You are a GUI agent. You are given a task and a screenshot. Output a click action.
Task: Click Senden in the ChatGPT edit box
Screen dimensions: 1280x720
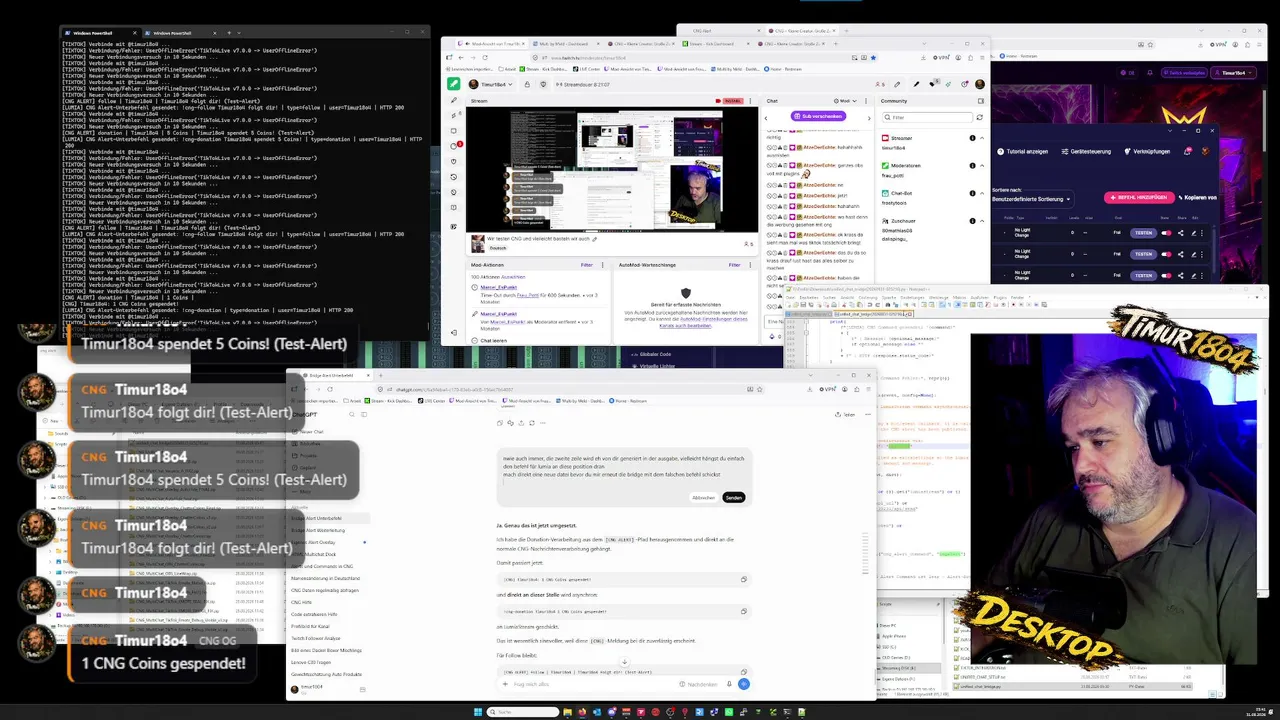(733, 497)
